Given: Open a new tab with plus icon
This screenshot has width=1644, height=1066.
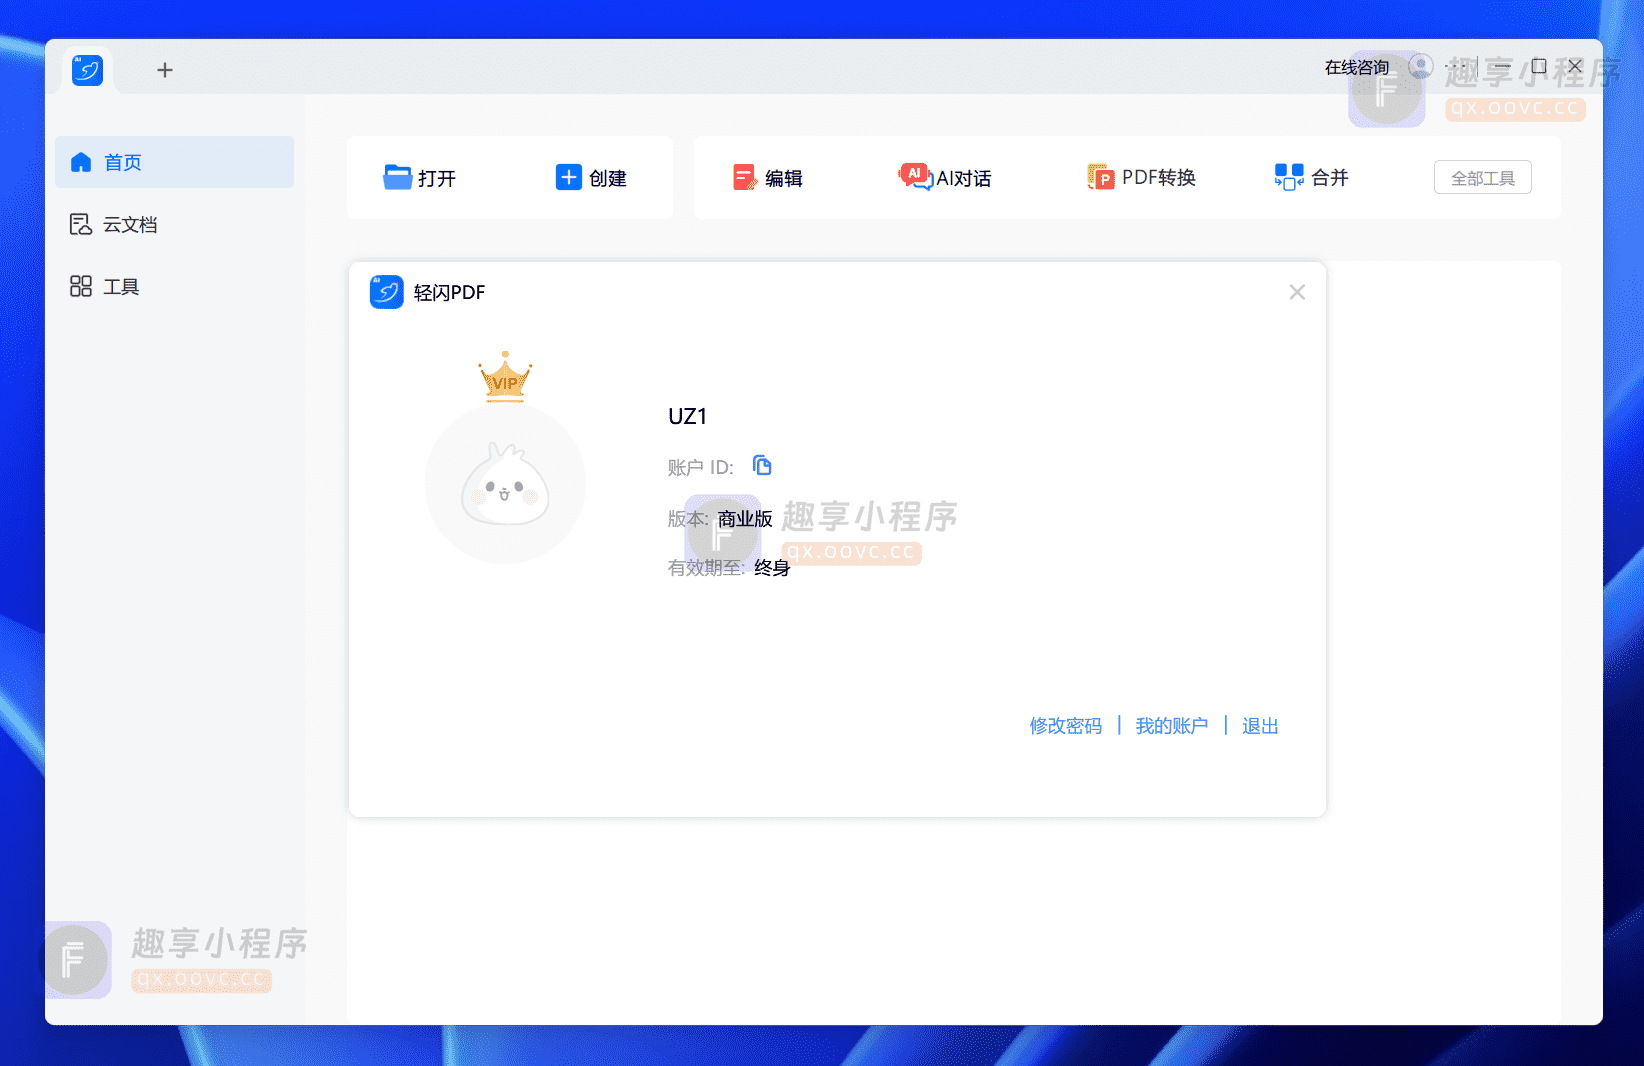Looking at the screenshot, I should 165,70.
